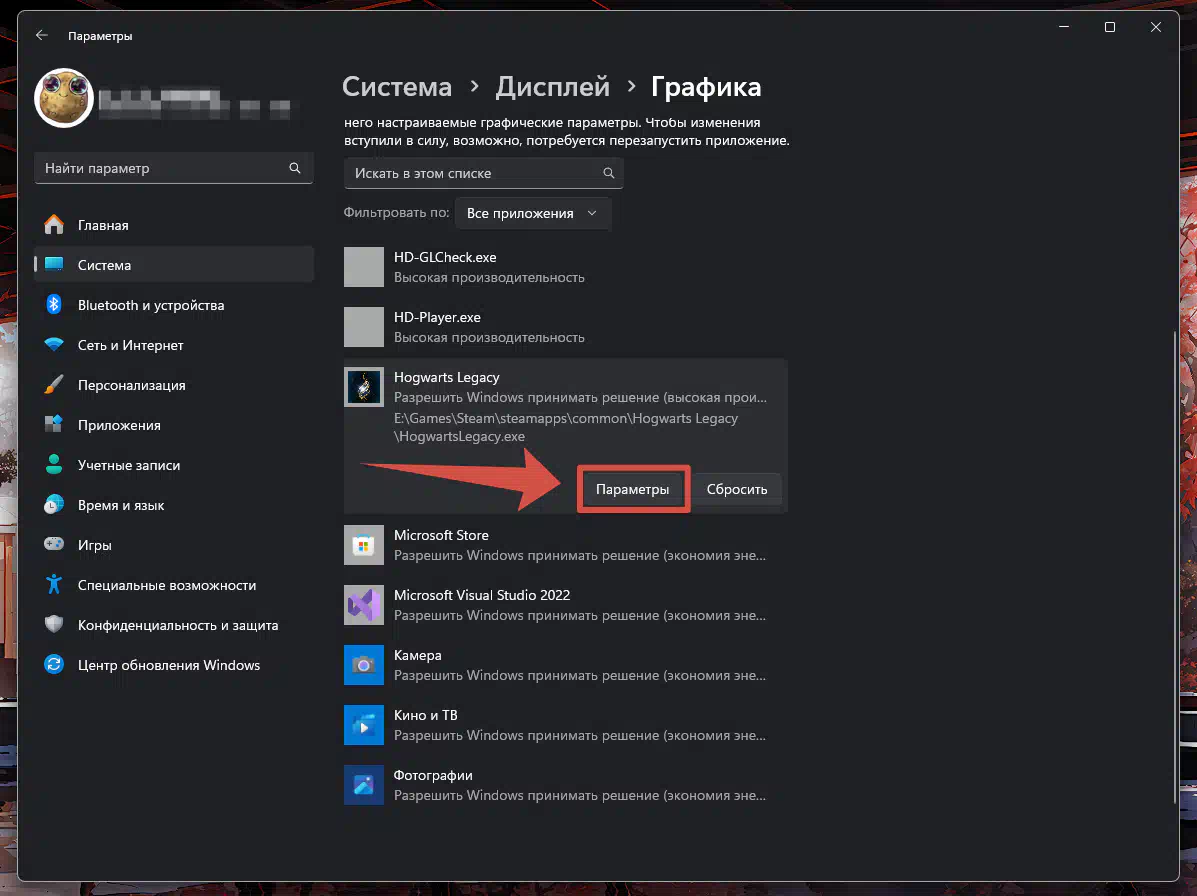Screen dimensions: 1197x896
Task: Click the Фильтровать по label
Action: [x=396, y=212]
